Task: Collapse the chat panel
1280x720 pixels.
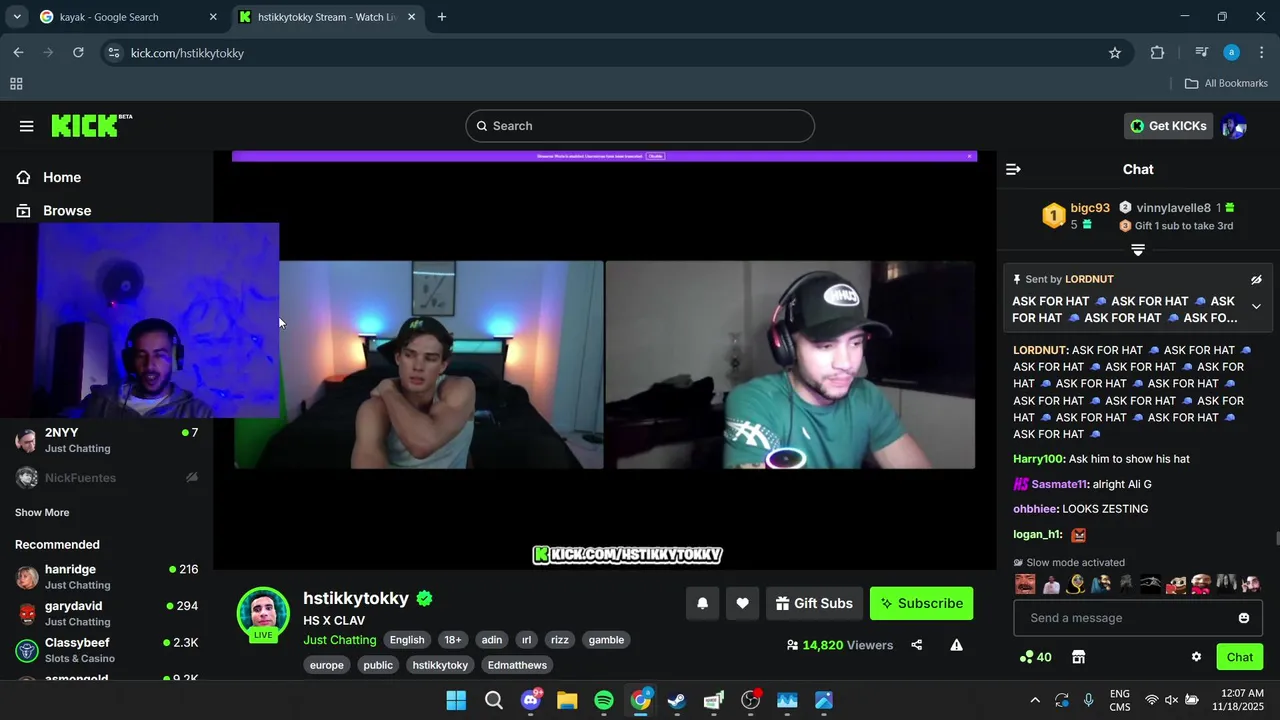Action: [x=1013, y=170]
